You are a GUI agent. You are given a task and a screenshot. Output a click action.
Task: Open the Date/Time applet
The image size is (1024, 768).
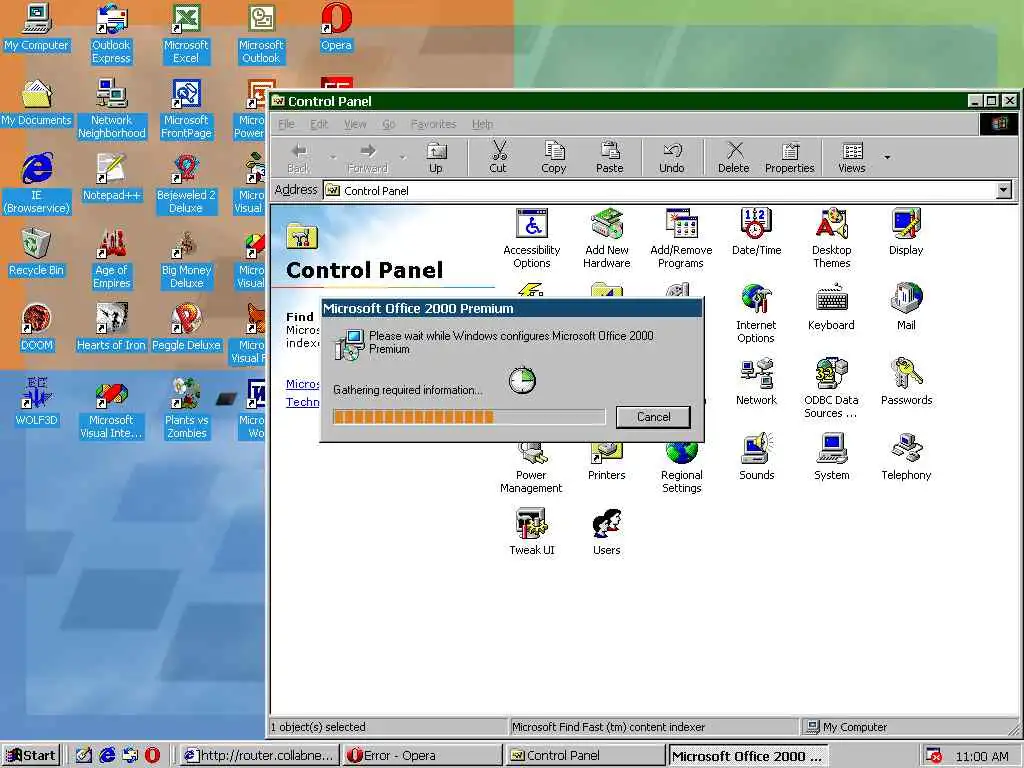pos(756,232)
